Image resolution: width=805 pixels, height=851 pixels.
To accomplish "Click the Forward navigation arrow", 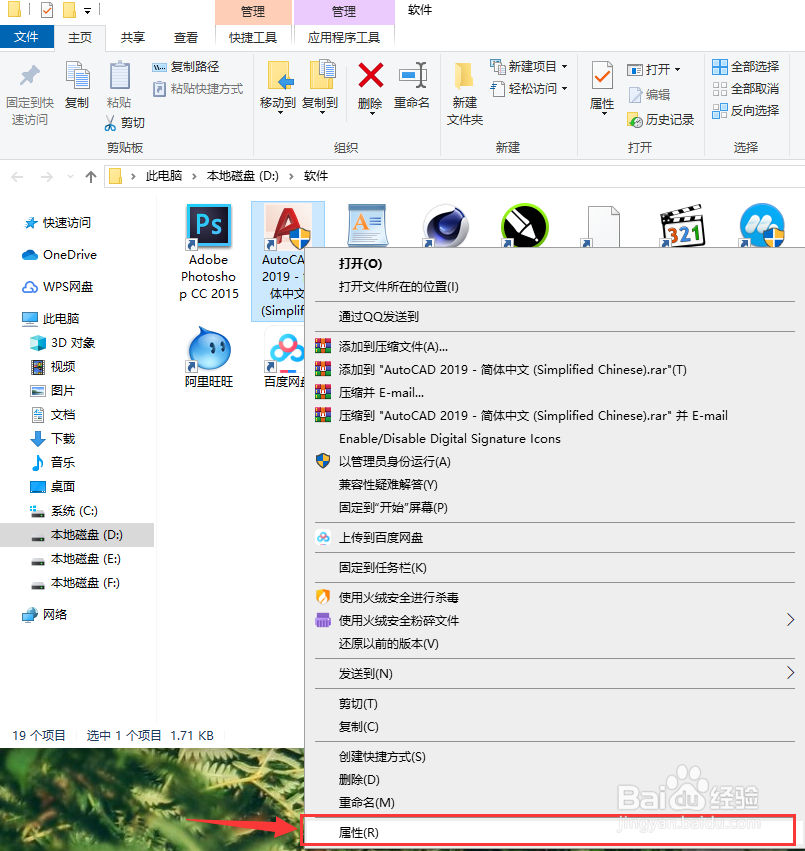I will [x=47, y=177].
